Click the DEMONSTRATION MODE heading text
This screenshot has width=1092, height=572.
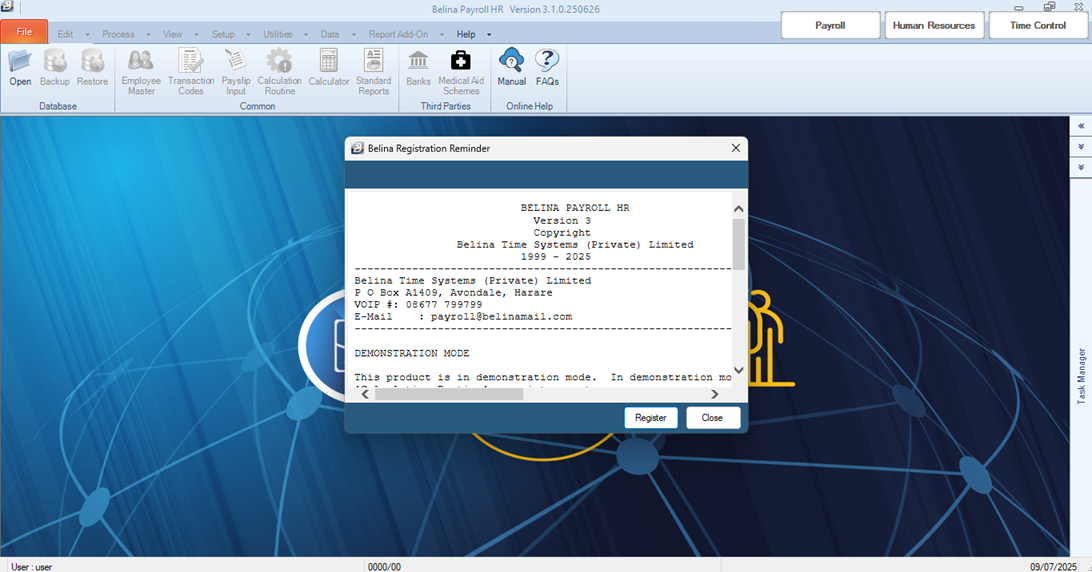tap(412, 353)
